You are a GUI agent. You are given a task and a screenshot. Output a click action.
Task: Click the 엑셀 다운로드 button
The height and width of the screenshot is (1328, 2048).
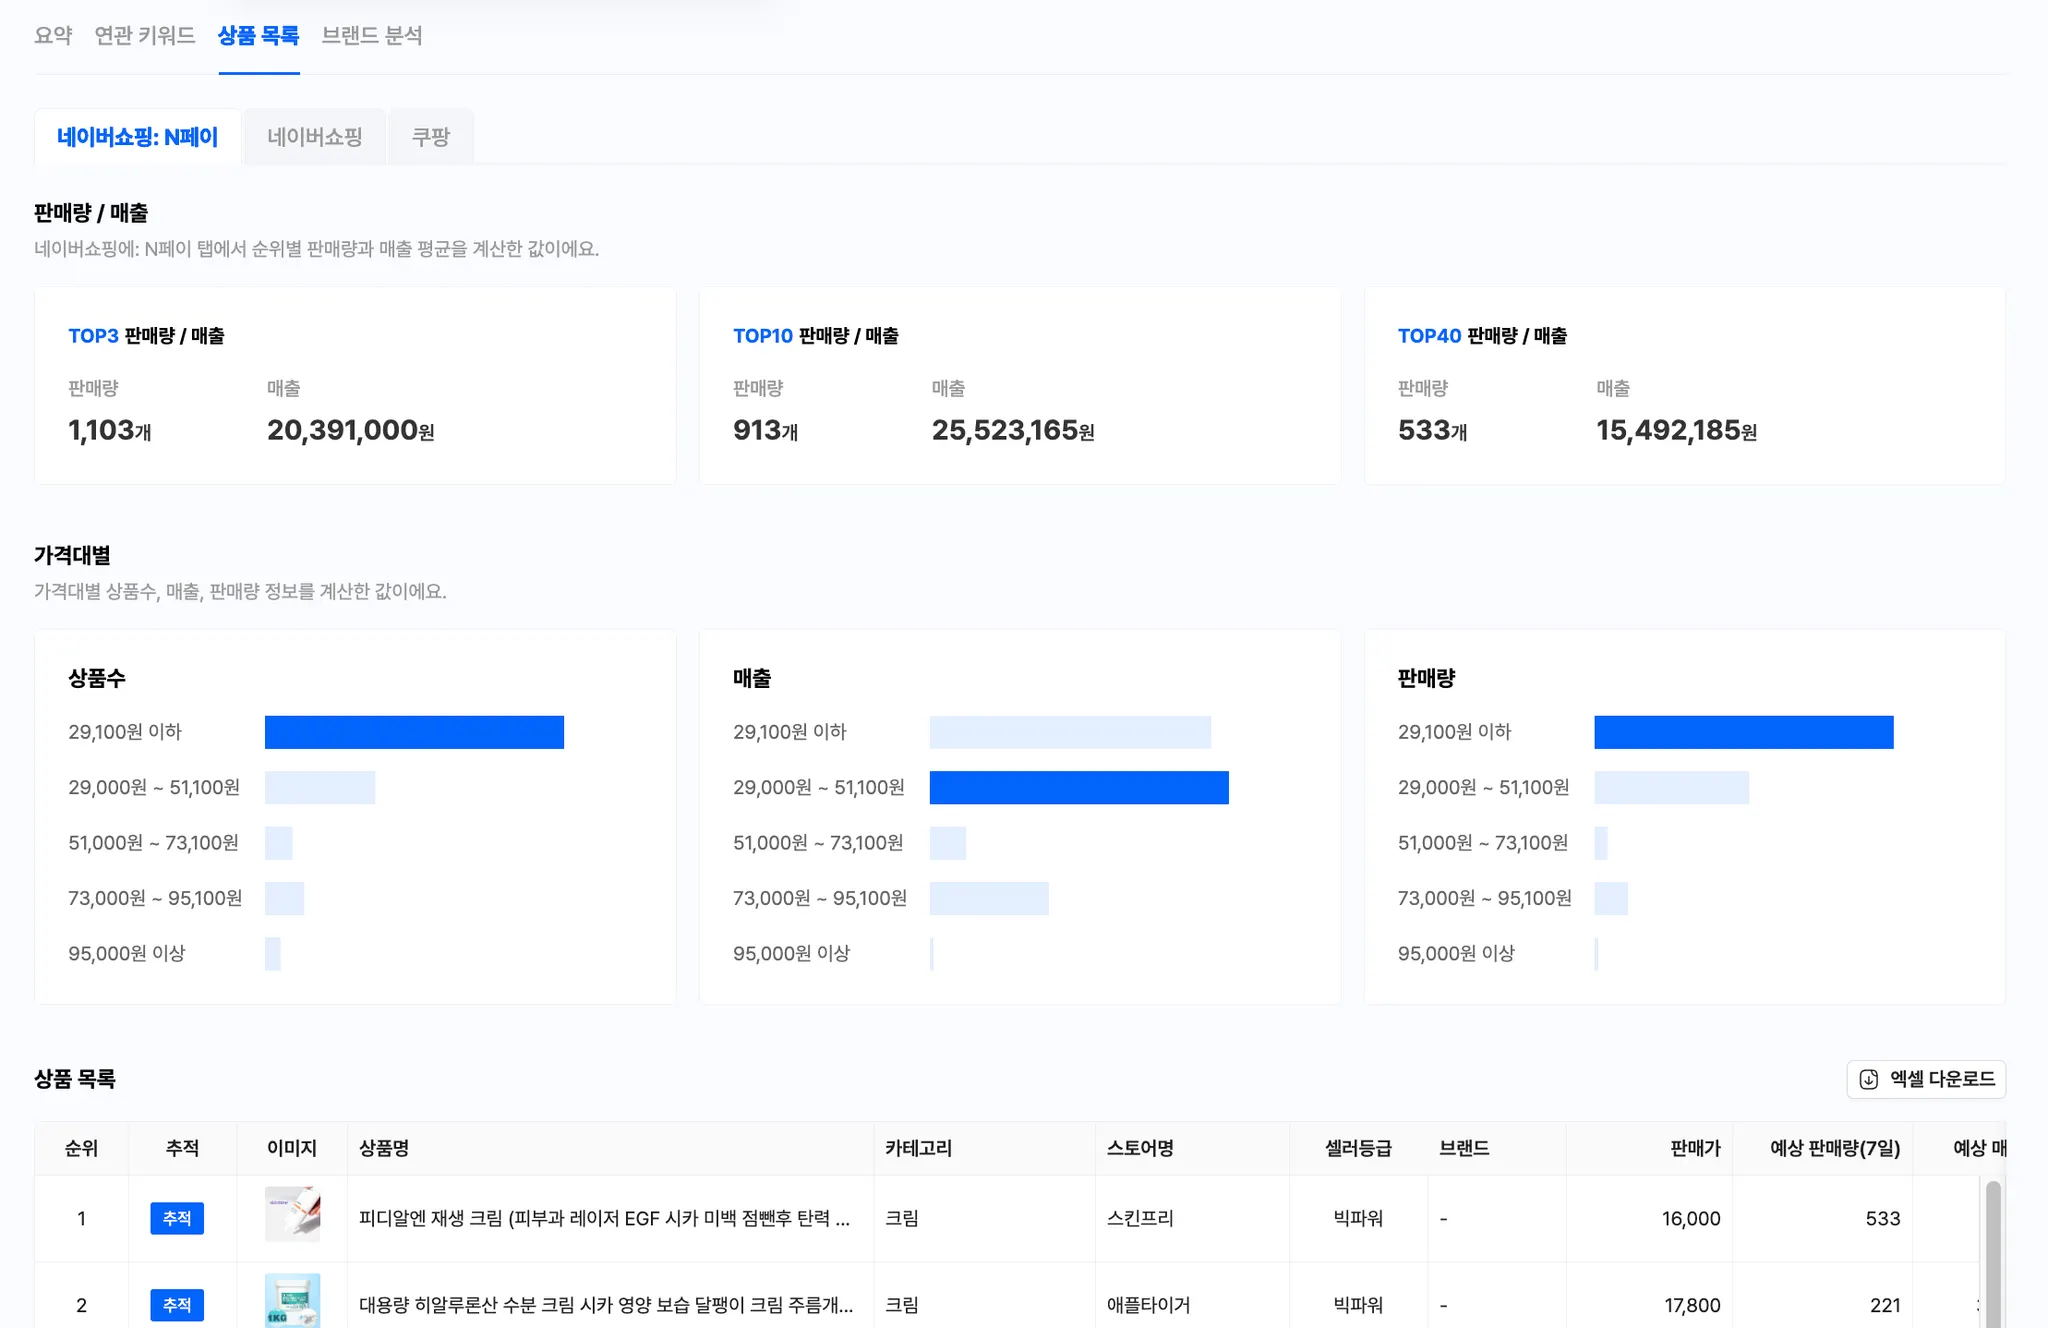point(1941,1079)
